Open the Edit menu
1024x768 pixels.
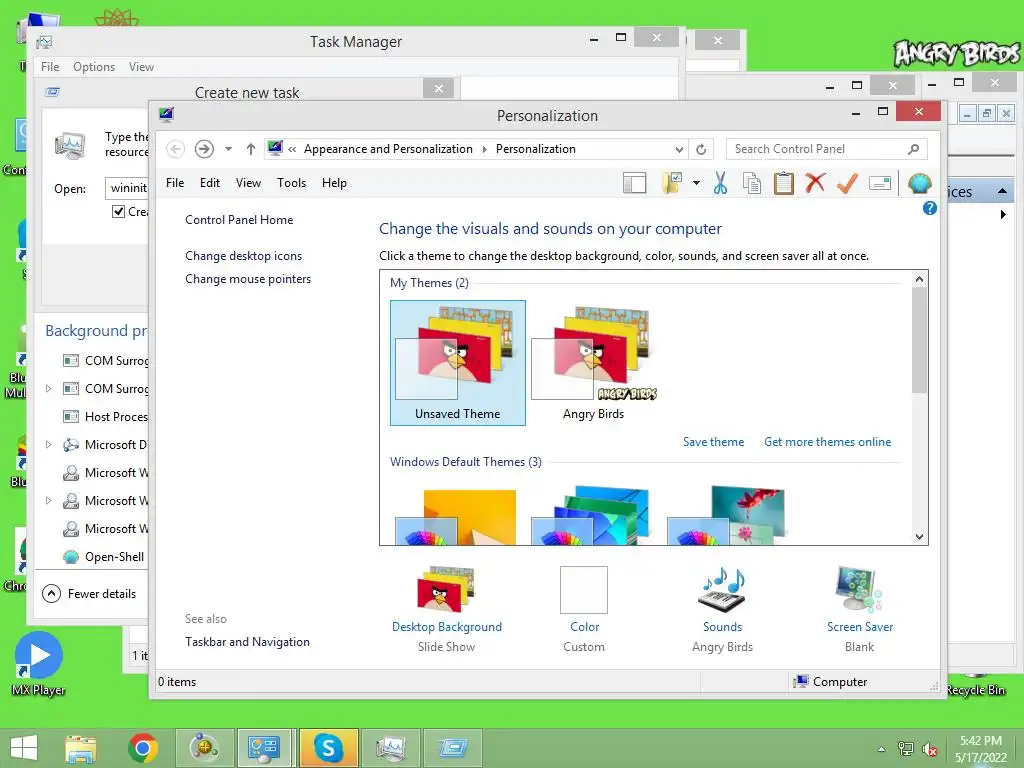[x=210, y=183]
